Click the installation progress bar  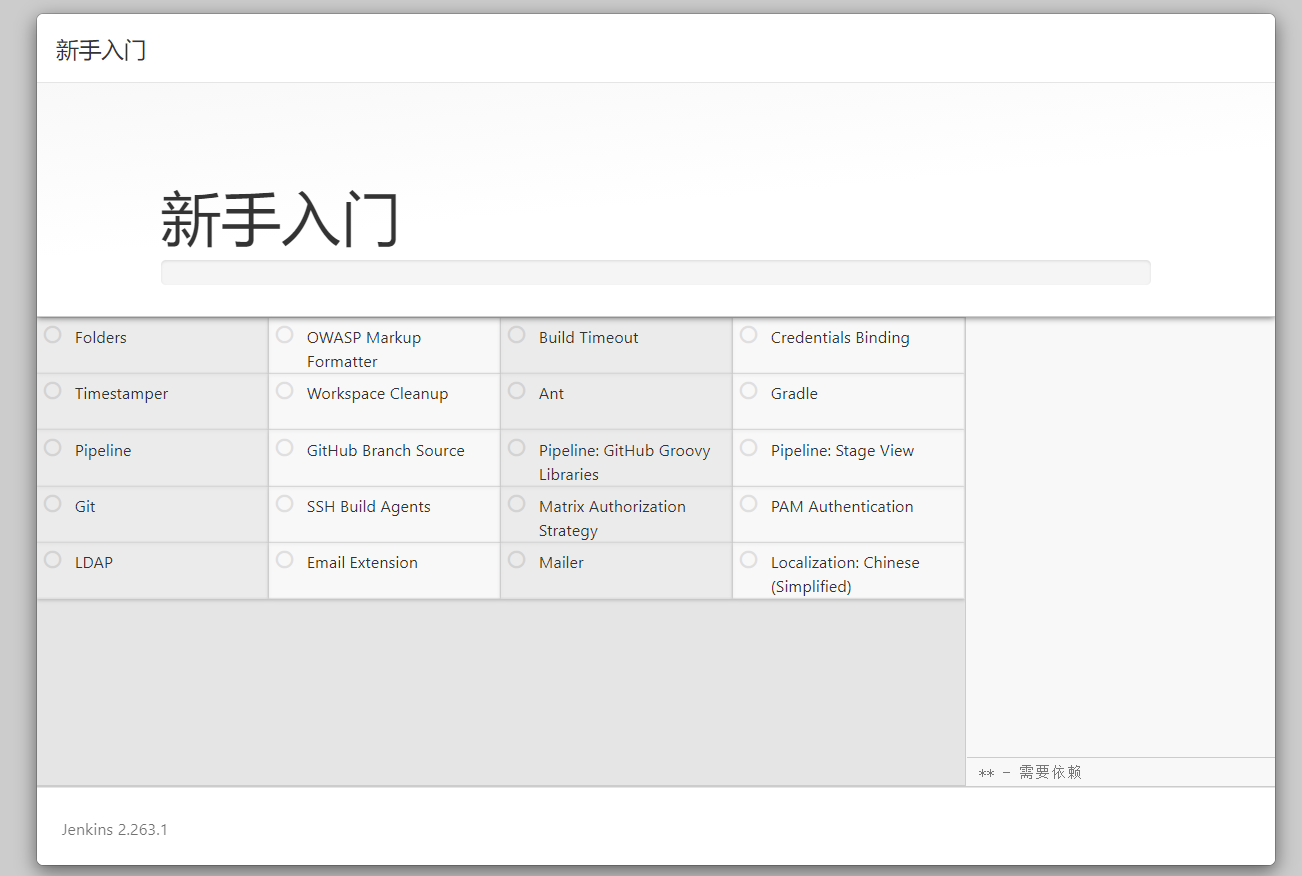click(656, 273)
